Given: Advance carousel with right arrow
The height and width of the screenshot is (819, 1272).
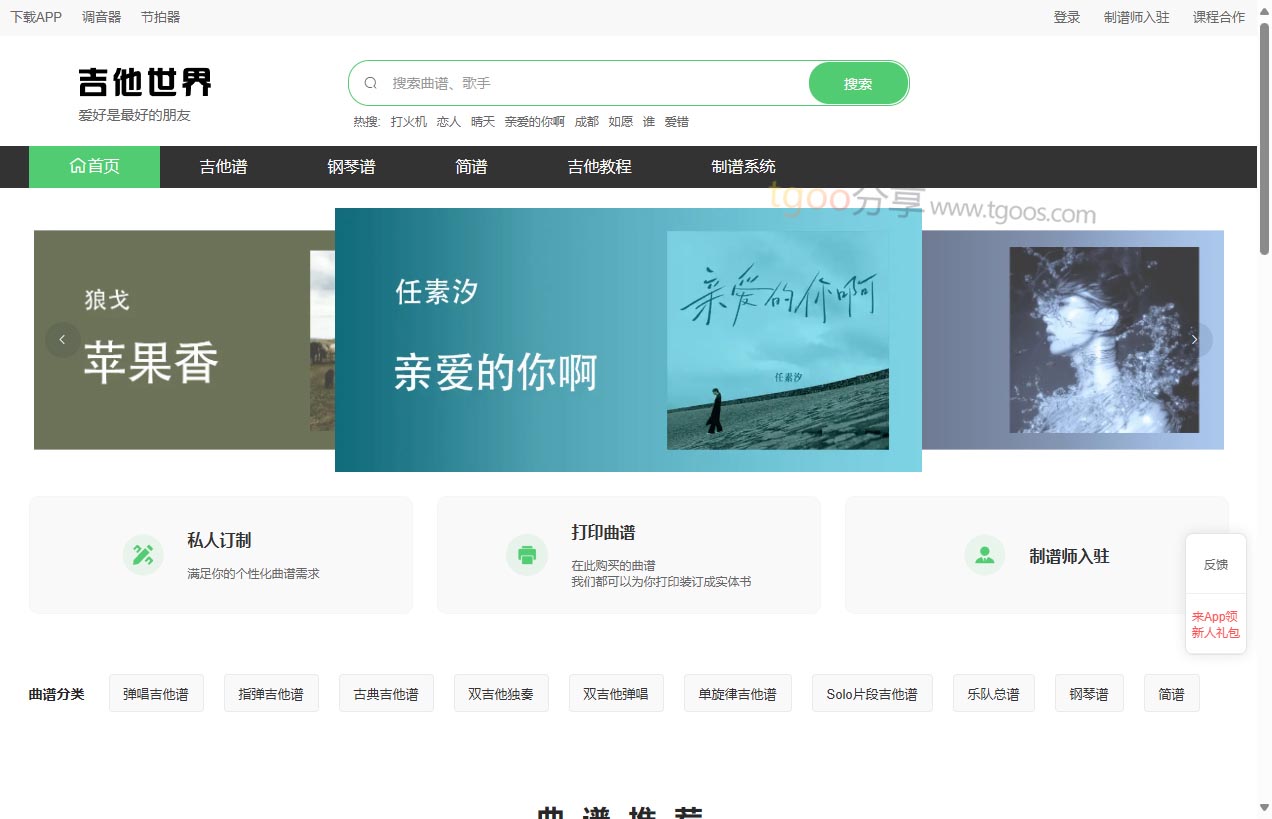Looking at the screenshot, I should pos(1194,340).
